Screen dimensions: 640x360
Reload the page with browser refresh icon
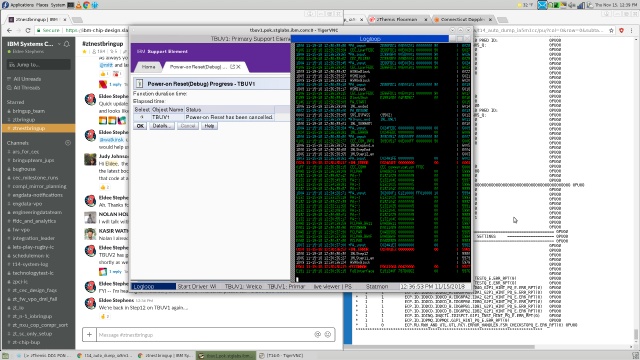coord(28,30)
